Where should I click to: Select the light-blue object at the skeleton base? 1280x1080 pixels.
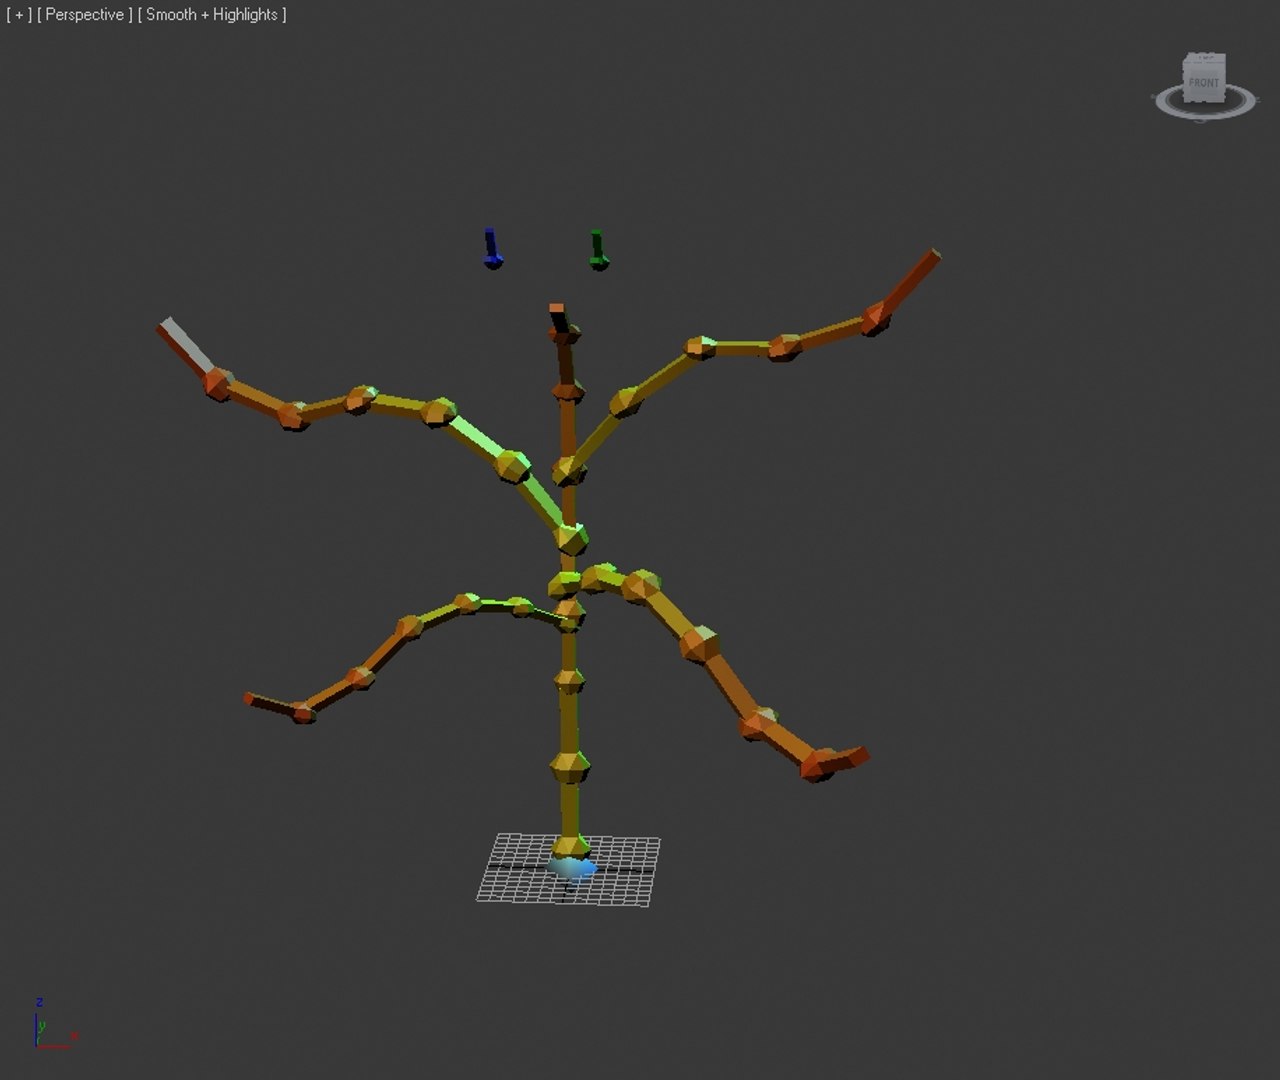[573, 868]
